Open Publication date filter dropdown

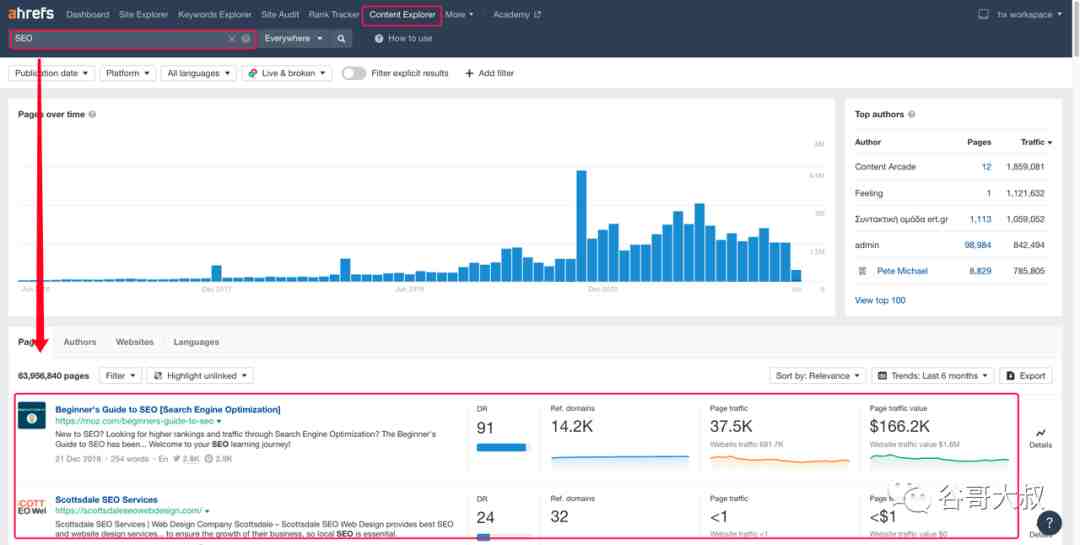pos(52,73)
